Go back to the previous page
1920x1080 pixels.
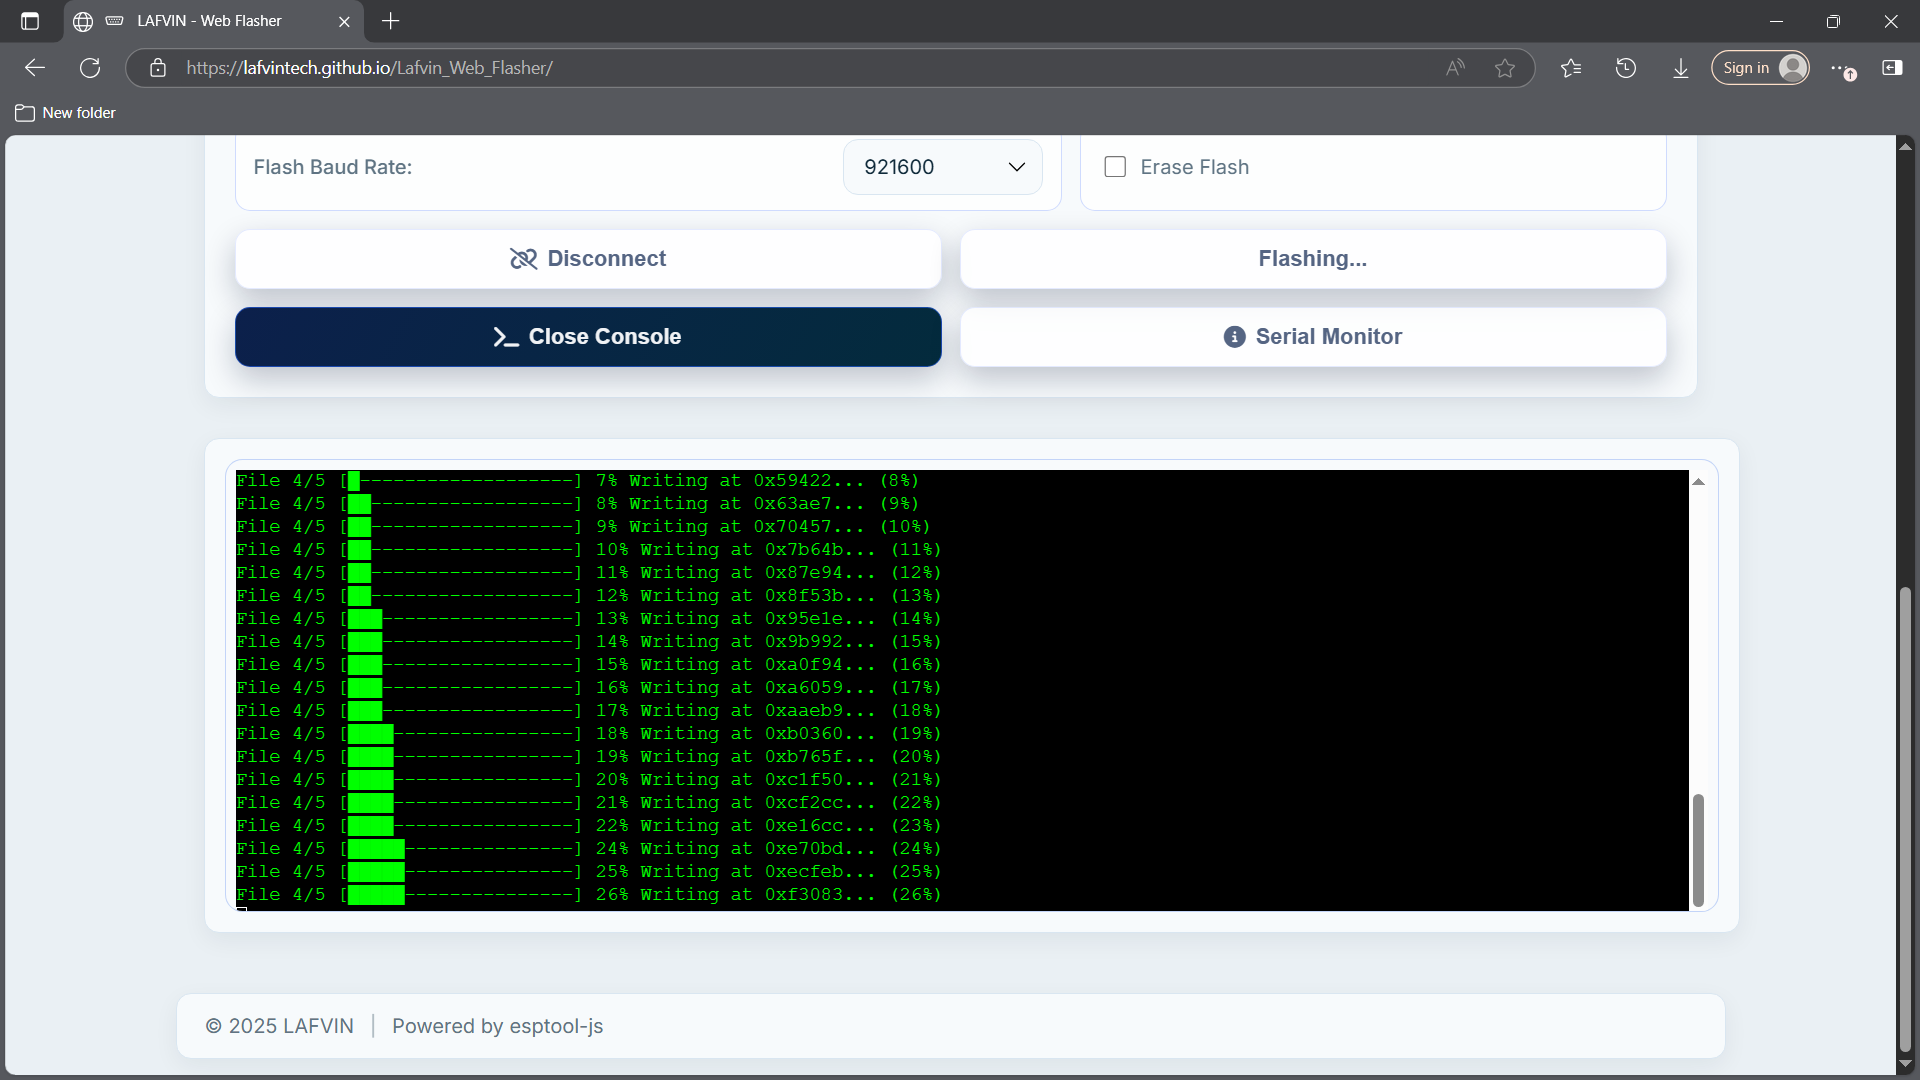tap(35, 68)
